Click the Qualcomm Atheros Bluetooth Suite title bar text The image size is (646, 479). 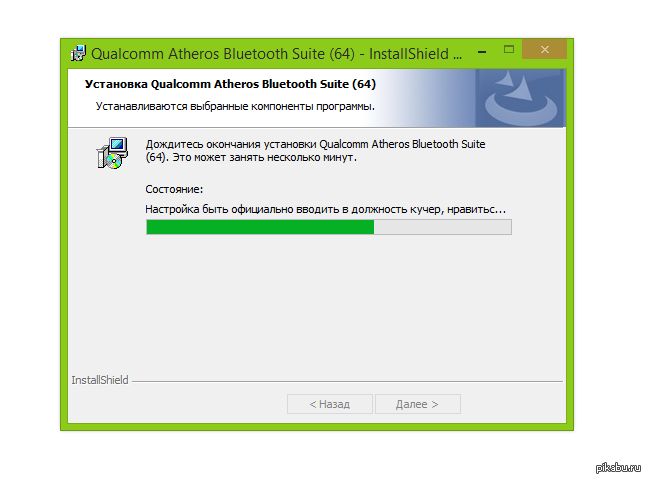coord(276,54)
